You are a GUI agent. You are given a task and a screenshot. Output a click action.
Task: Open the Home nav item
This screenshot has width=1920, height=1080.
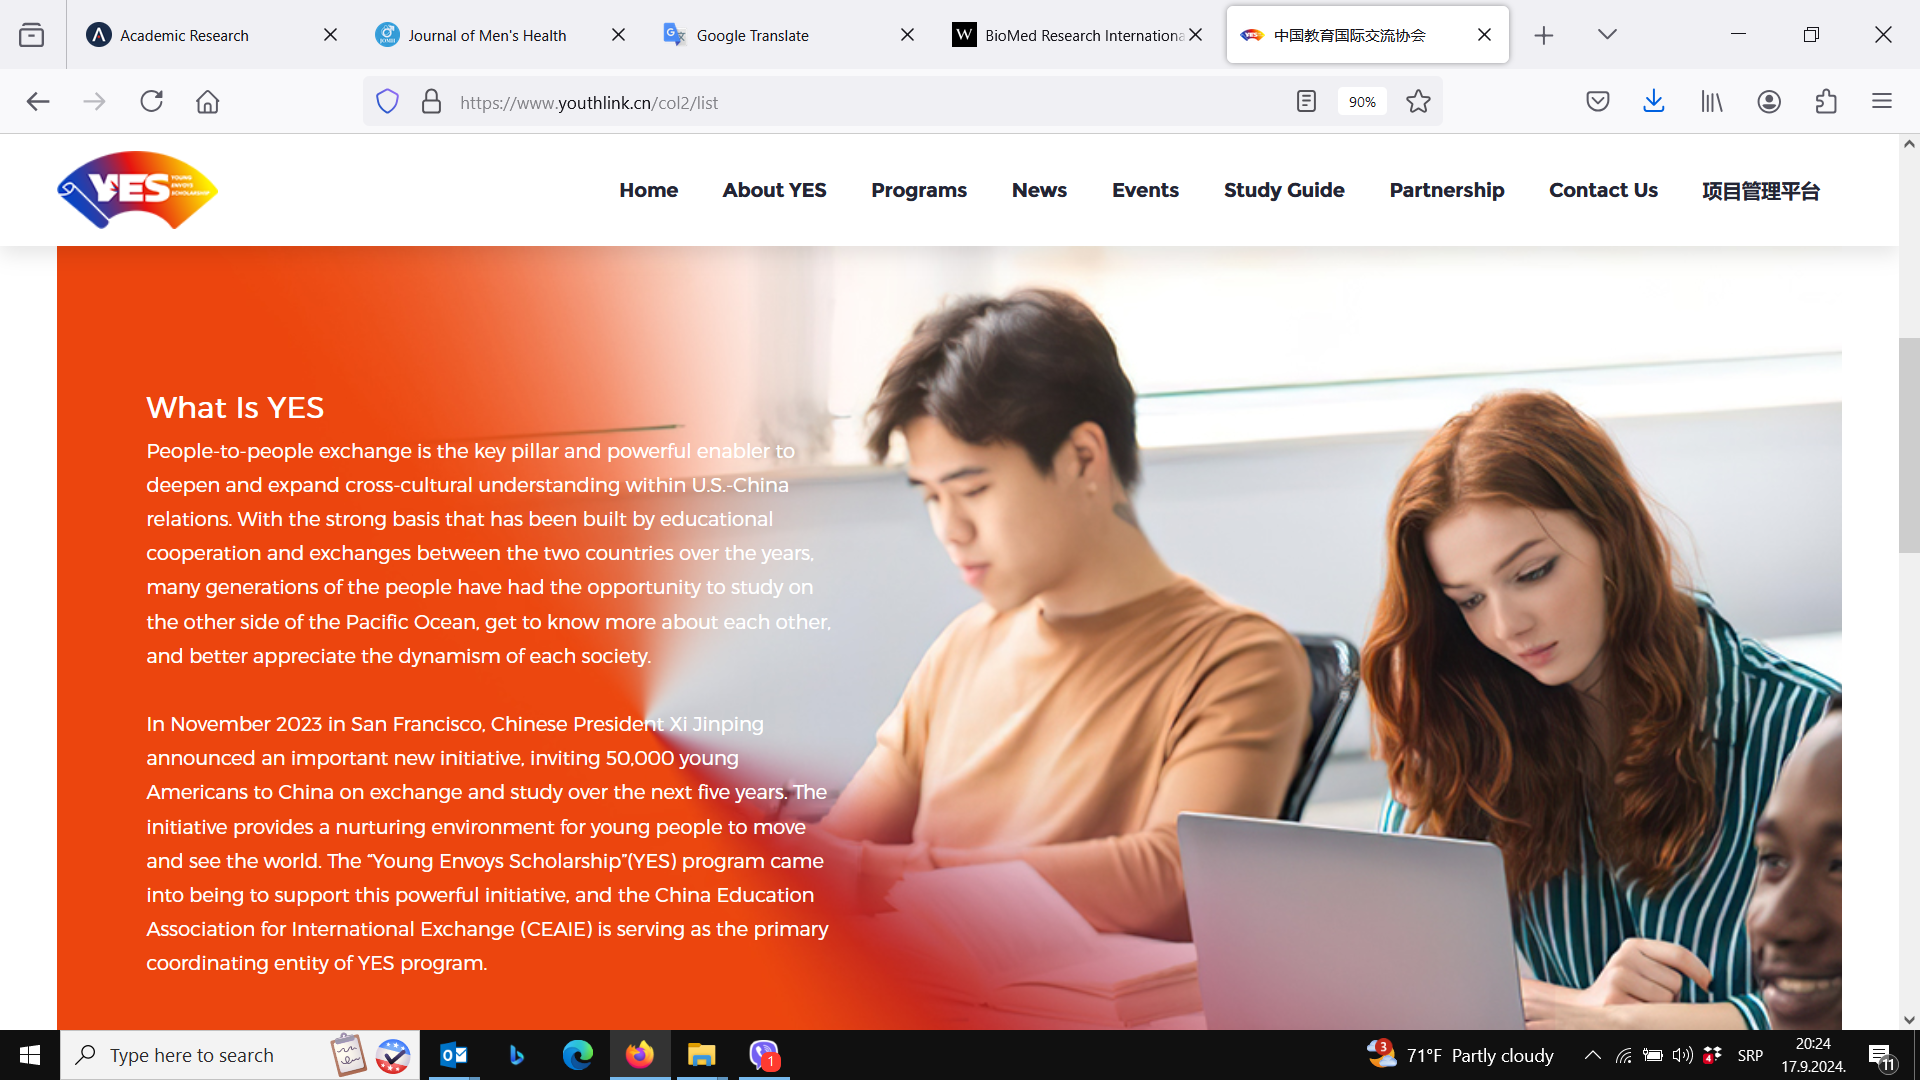coord(648,190)
